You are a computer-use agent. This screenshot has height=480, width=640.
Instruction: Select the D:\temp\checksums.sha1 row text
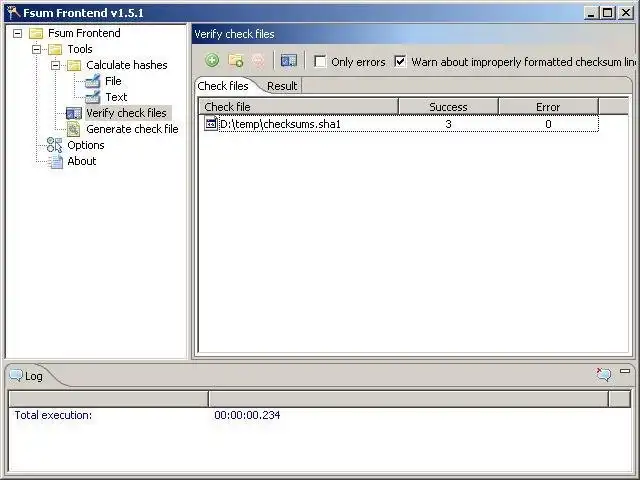[x=280, y=124]
